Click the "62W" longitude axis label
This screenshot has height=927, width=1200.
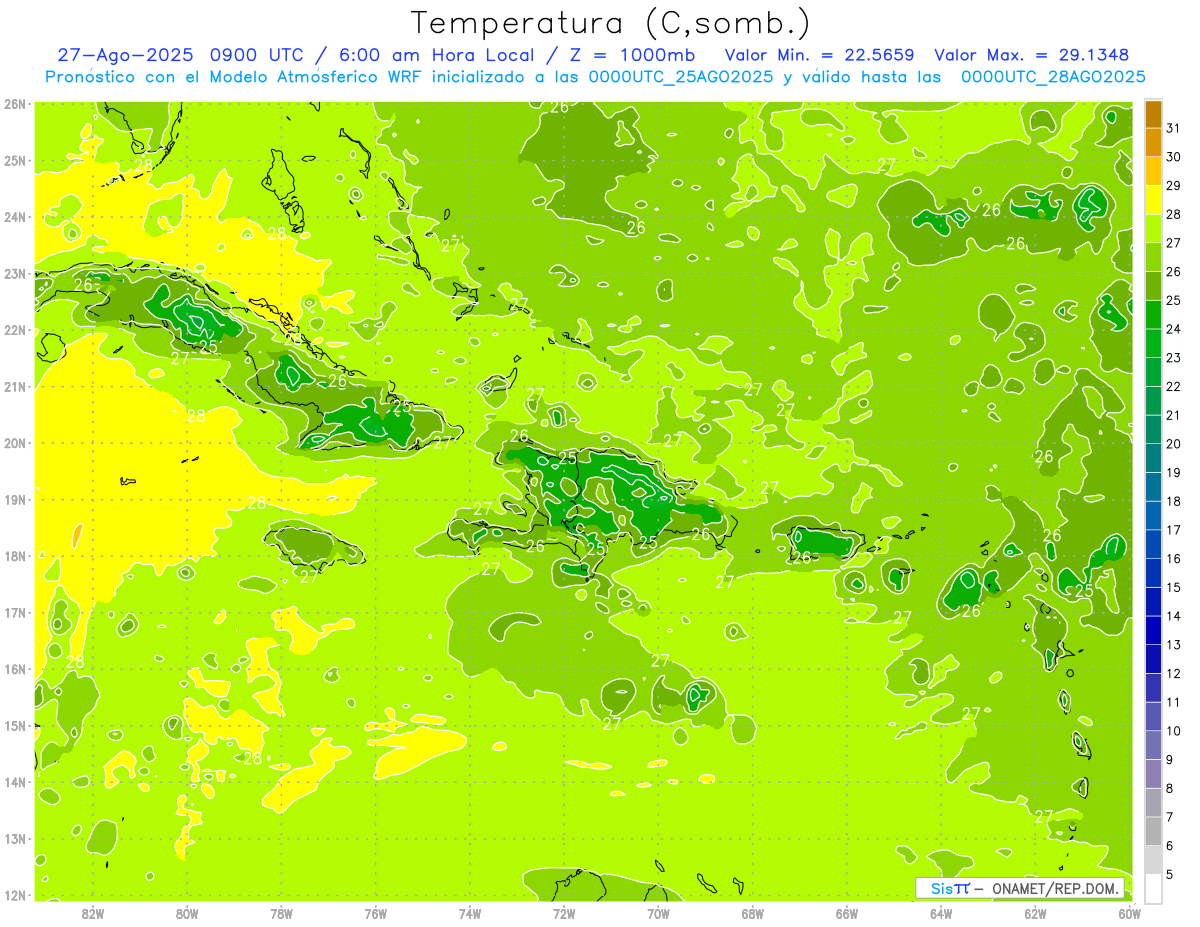pyautogui.click(x=1035, y=913)
